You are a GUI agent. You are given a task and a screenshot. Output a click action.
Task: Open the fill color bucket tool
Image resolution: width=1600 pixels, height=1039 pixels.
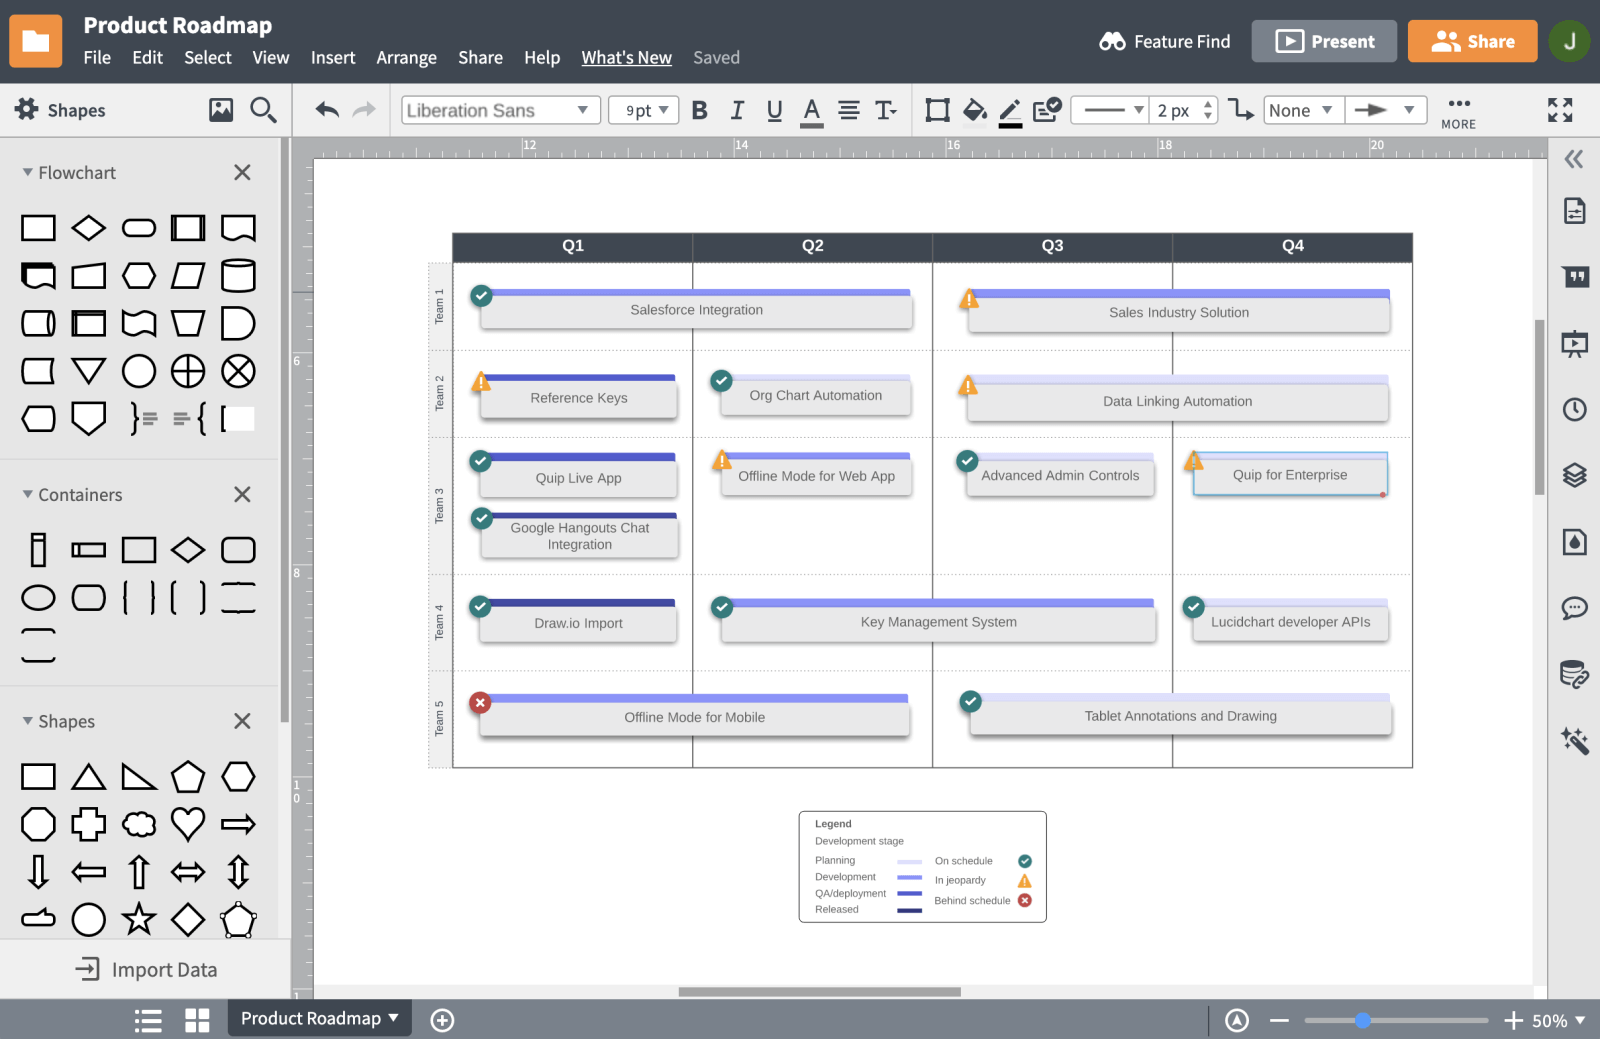[974, 110]
